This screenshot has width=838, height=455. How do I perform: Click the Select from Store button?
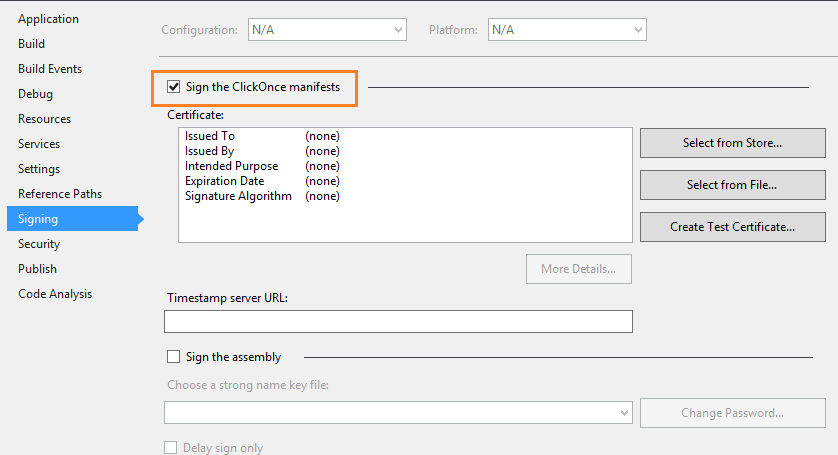point(732,143)
